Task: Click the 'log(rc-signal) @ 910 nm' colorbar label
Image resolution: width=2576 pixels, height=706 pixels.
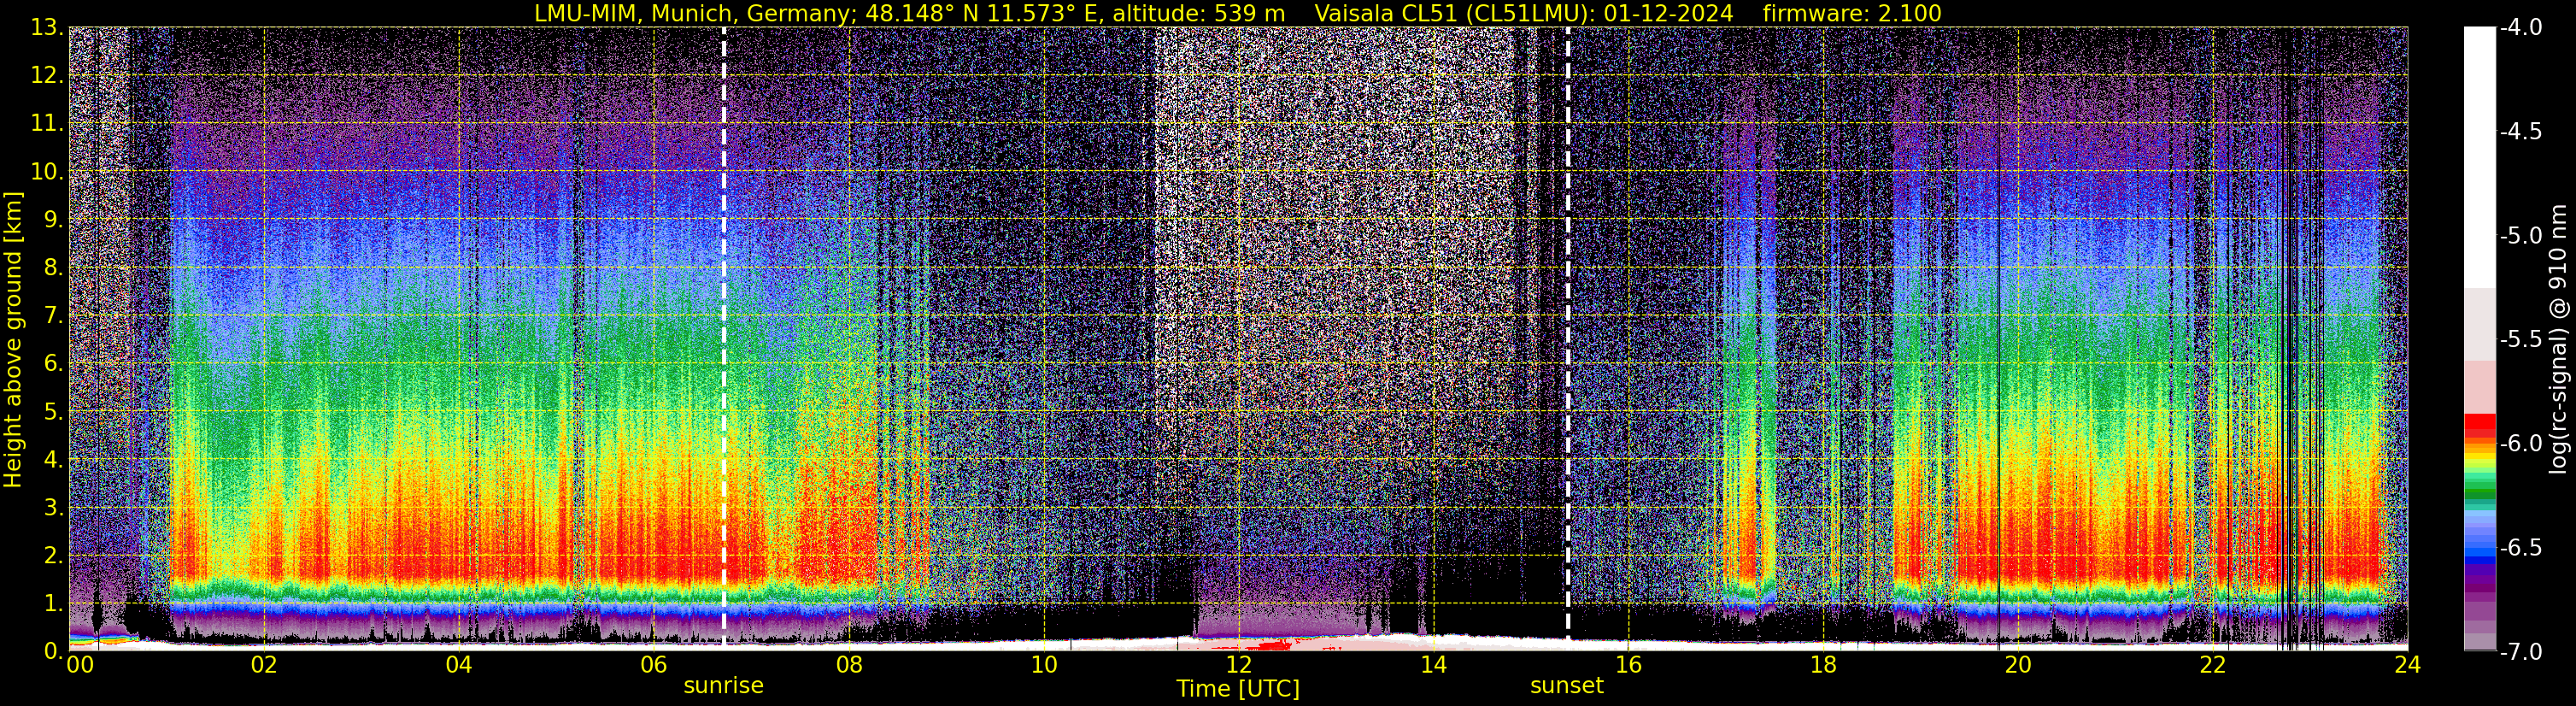Action: click(x=2561, y=339)
